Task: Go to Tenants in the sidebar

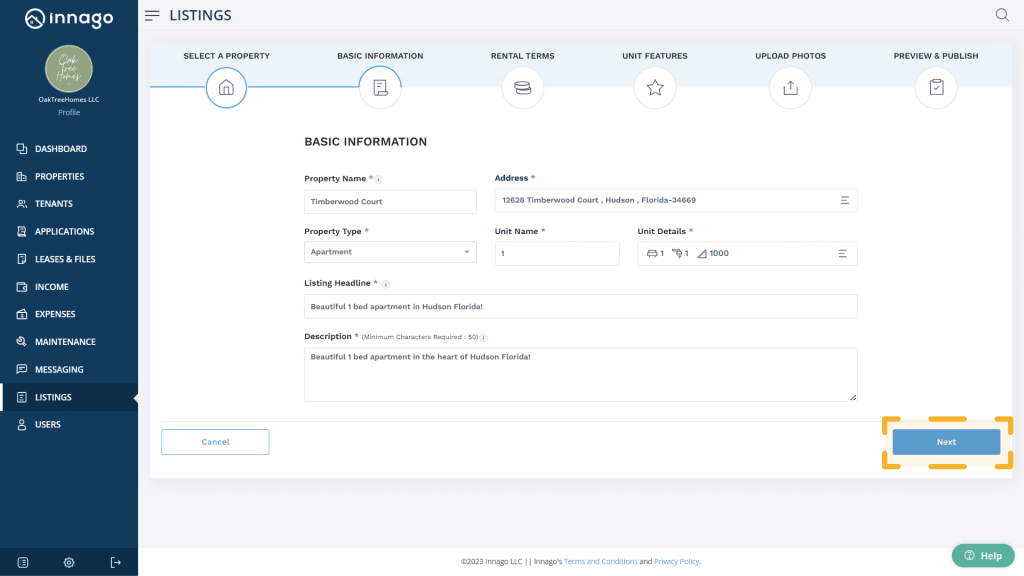Action: [x=53, y=204]
